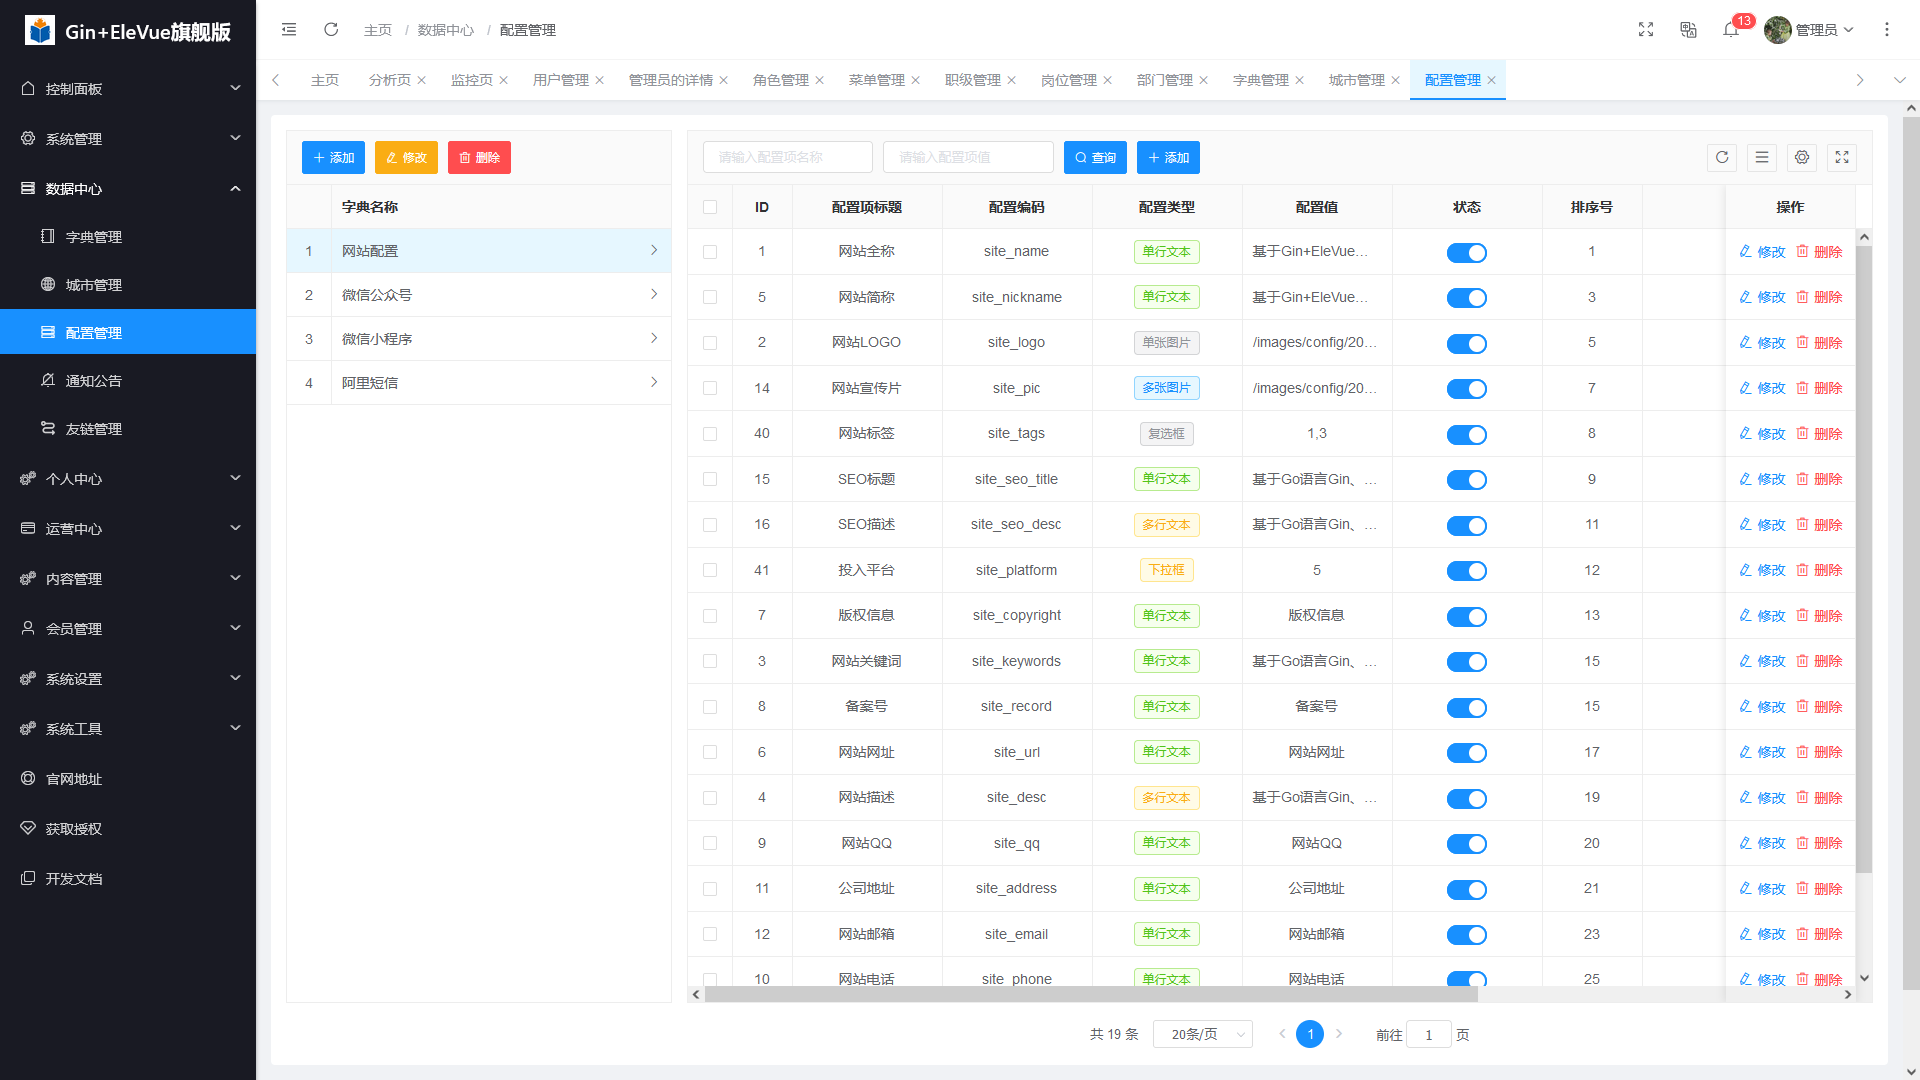Select all rows via header checkbox

pos(710,207)
